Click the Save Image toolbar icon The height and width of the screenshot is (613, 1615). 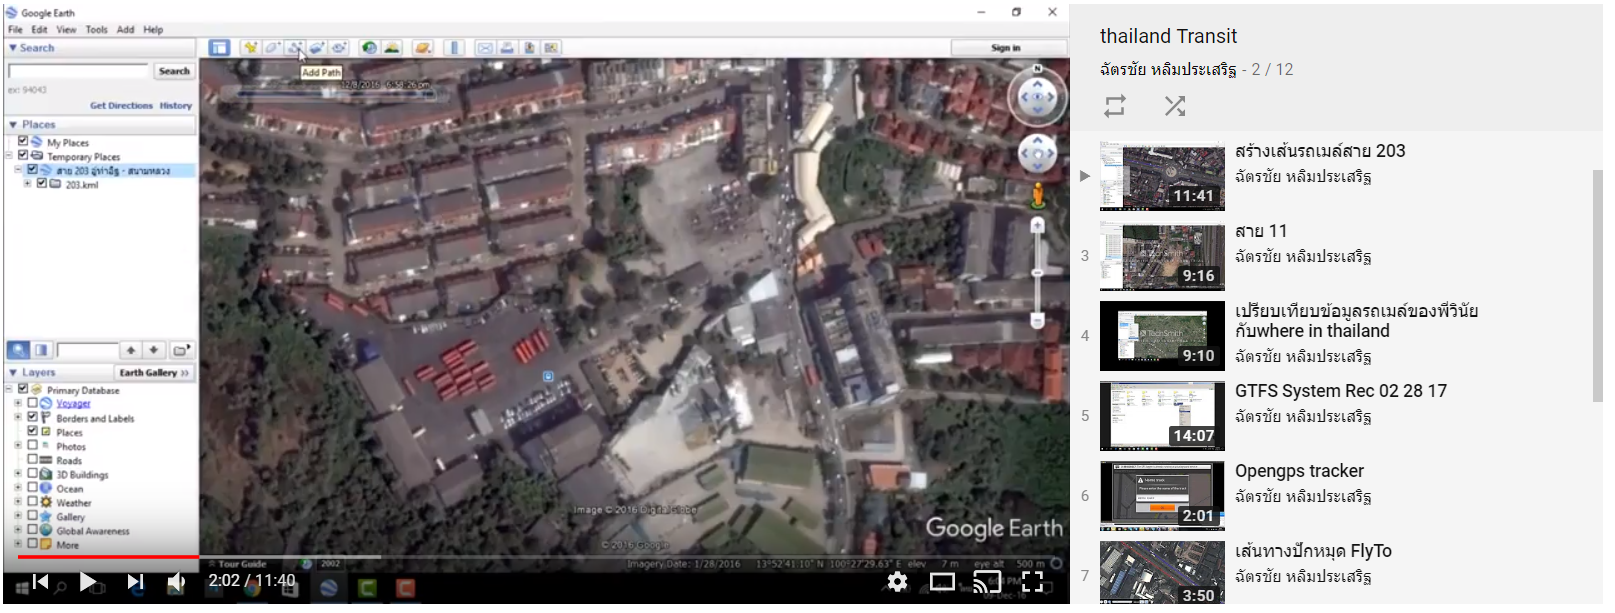(529, 47)
